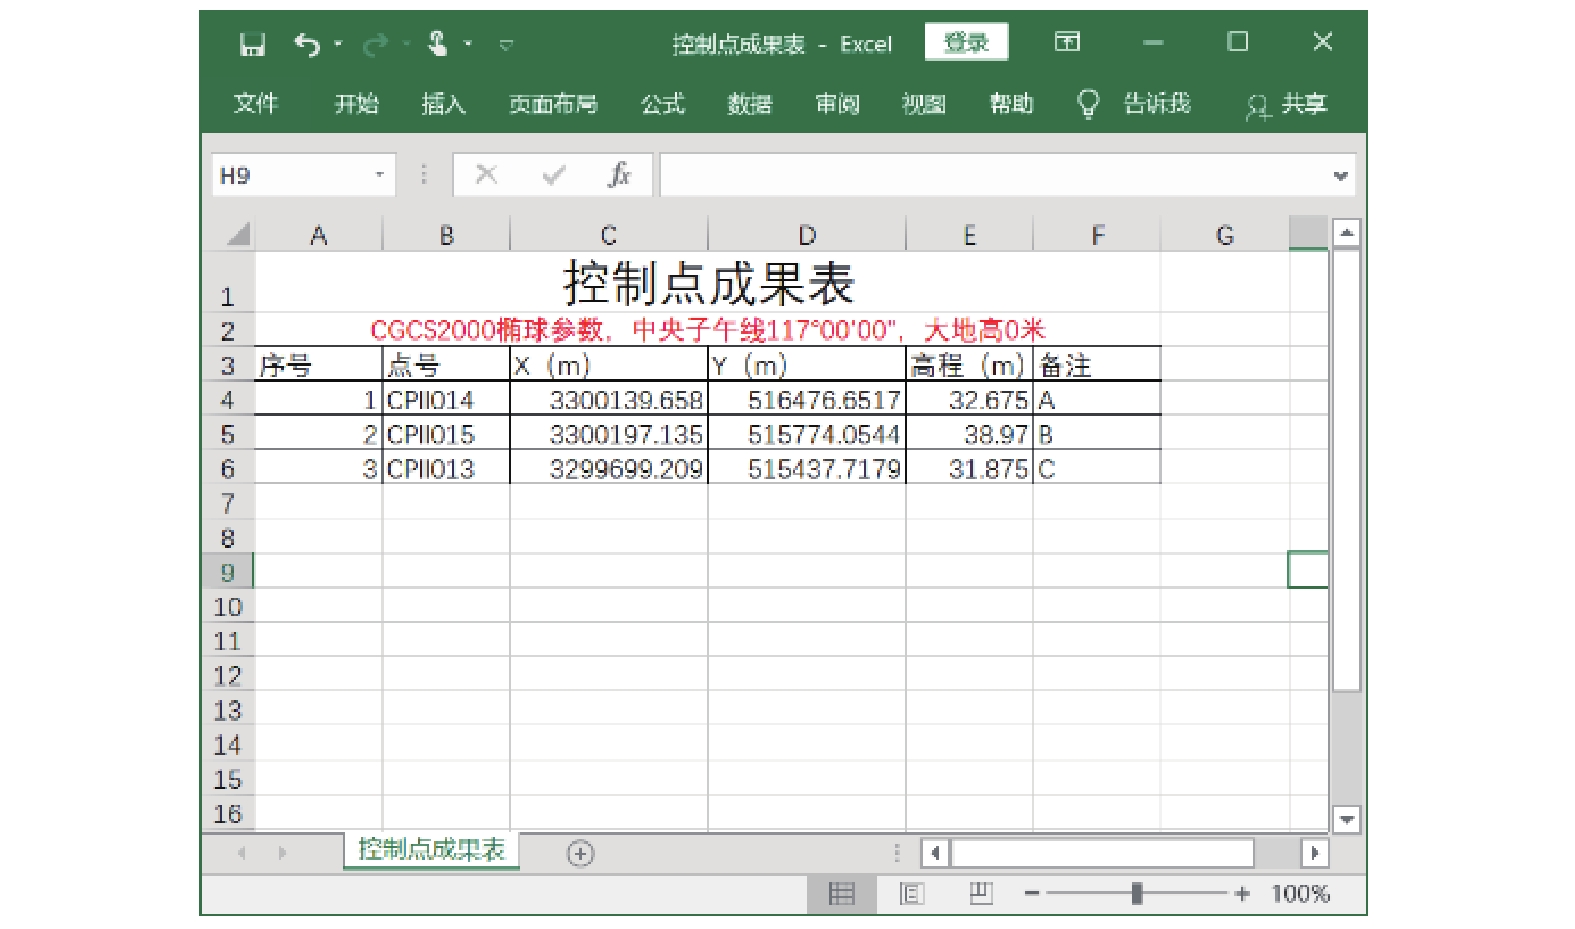Click the vertical scrollbar down arrow

click(x=1346, y=819)
